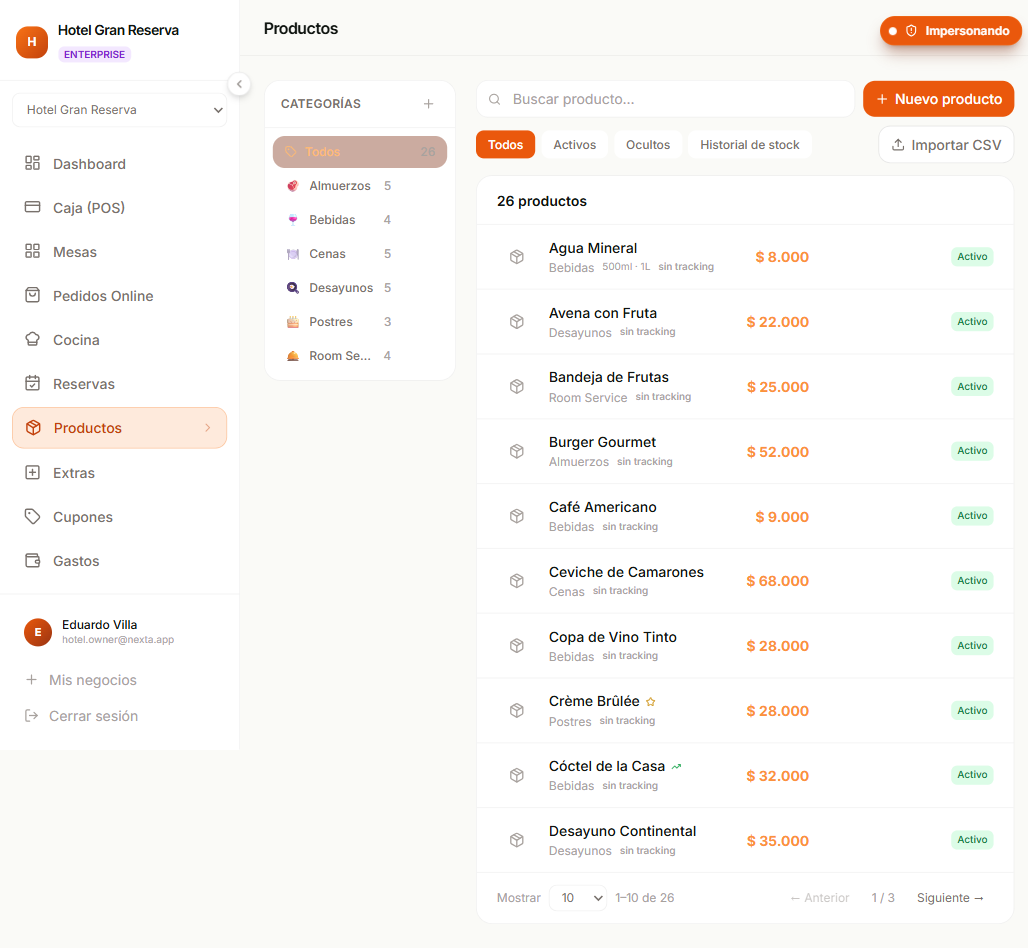The image size is (1028, 948).
Task: Select the Todos filter tab
Action: [505, 145]
